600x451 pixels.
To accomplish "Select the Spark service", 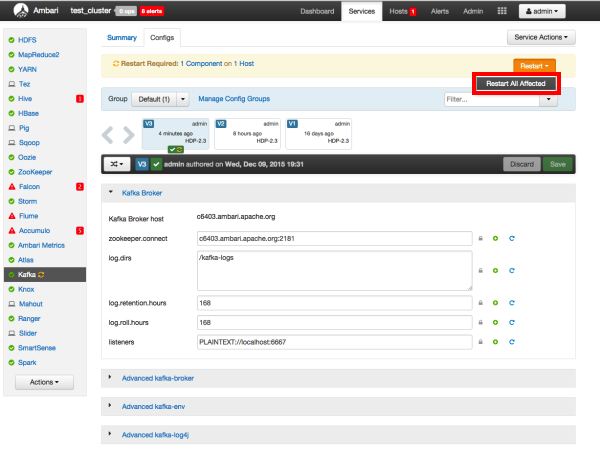I will pos(27,363).
